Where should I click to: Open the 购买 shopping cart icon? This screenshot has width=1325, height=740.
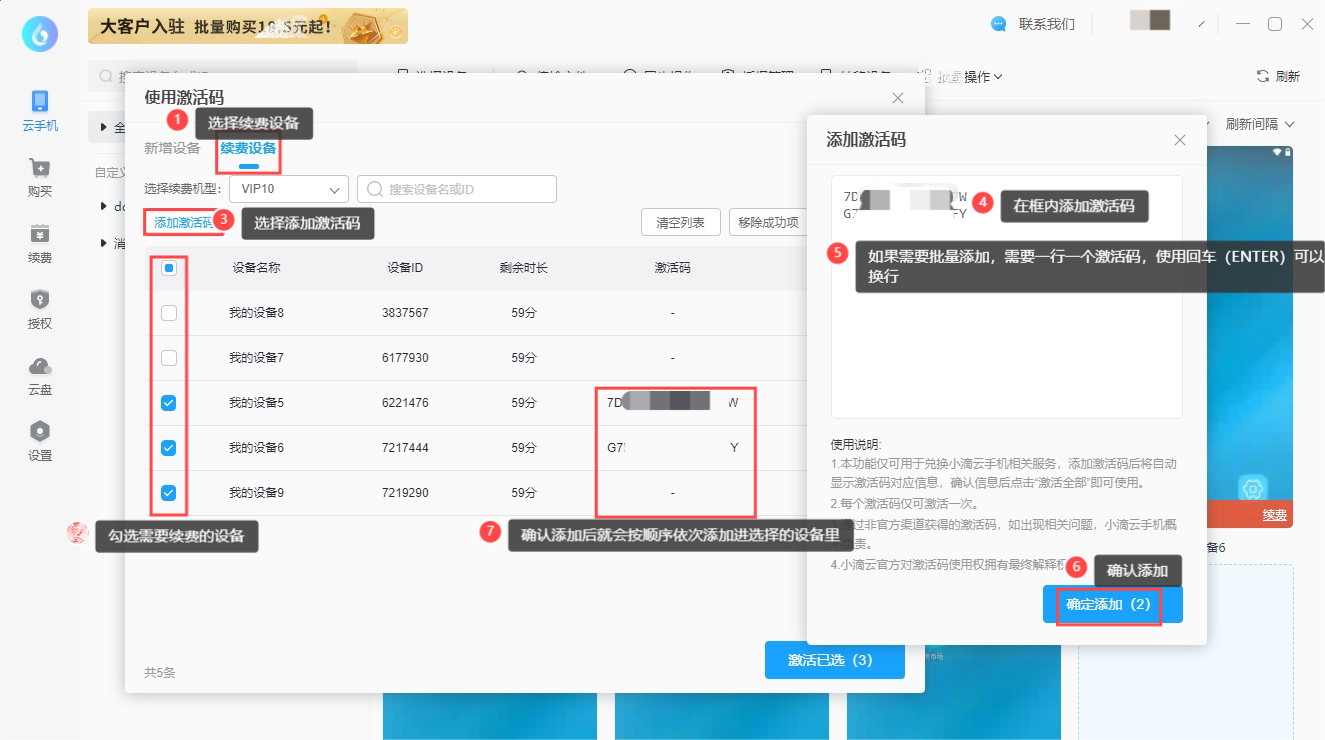[x=40, y=177]
